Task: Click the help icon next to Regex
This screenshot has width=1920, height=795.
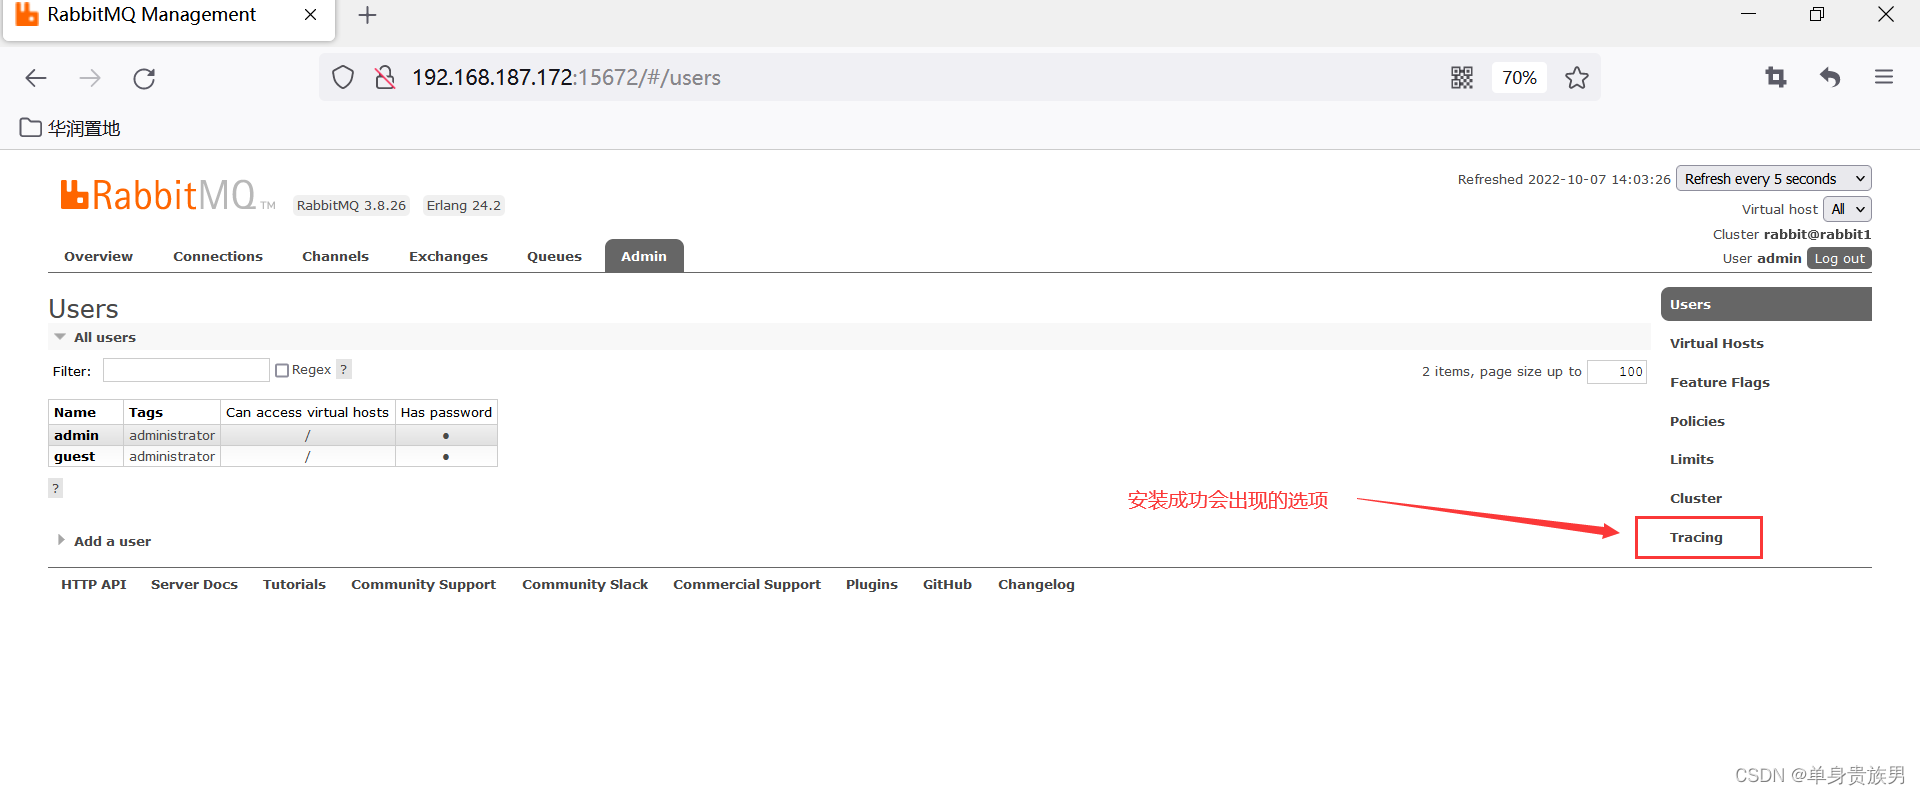Action: click(x=344, y=369)
